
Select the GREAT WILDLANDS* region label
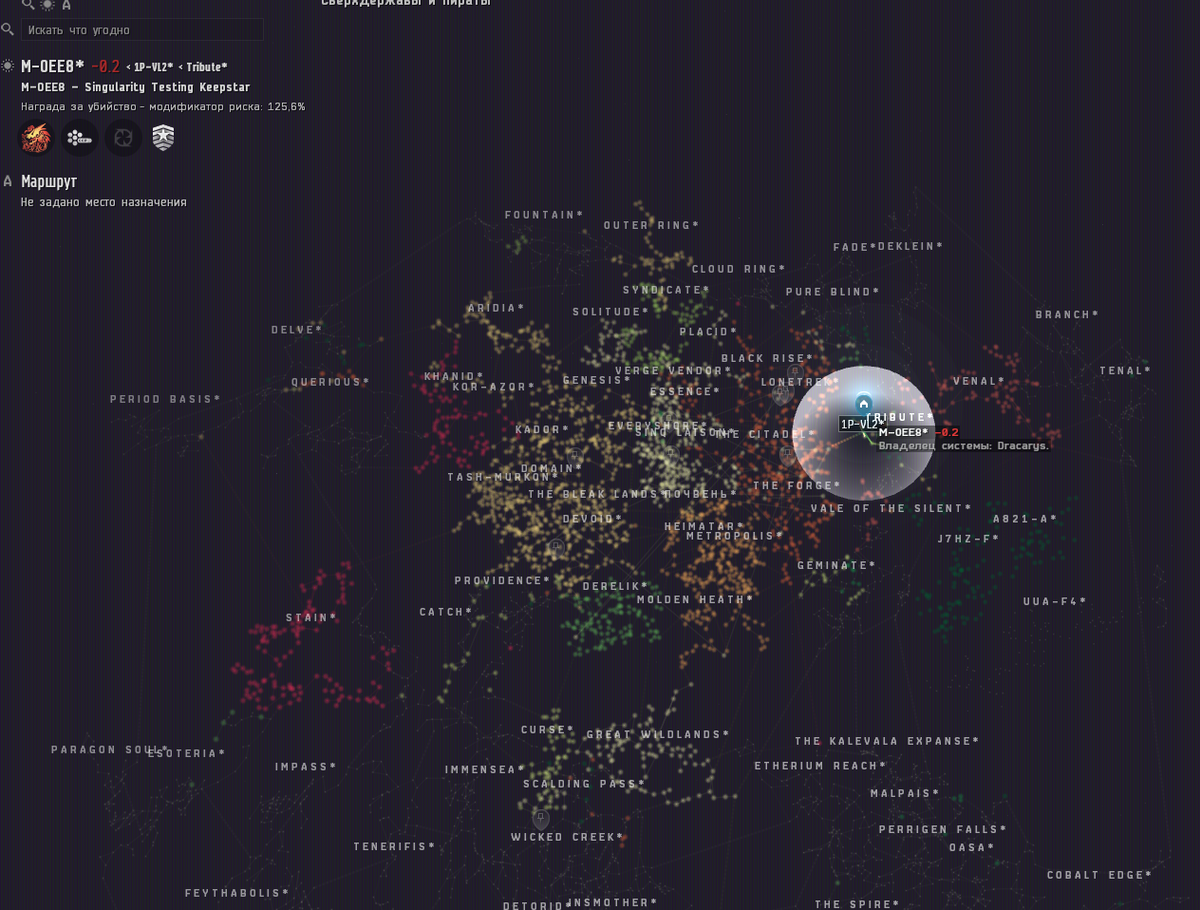click(658, 735)
